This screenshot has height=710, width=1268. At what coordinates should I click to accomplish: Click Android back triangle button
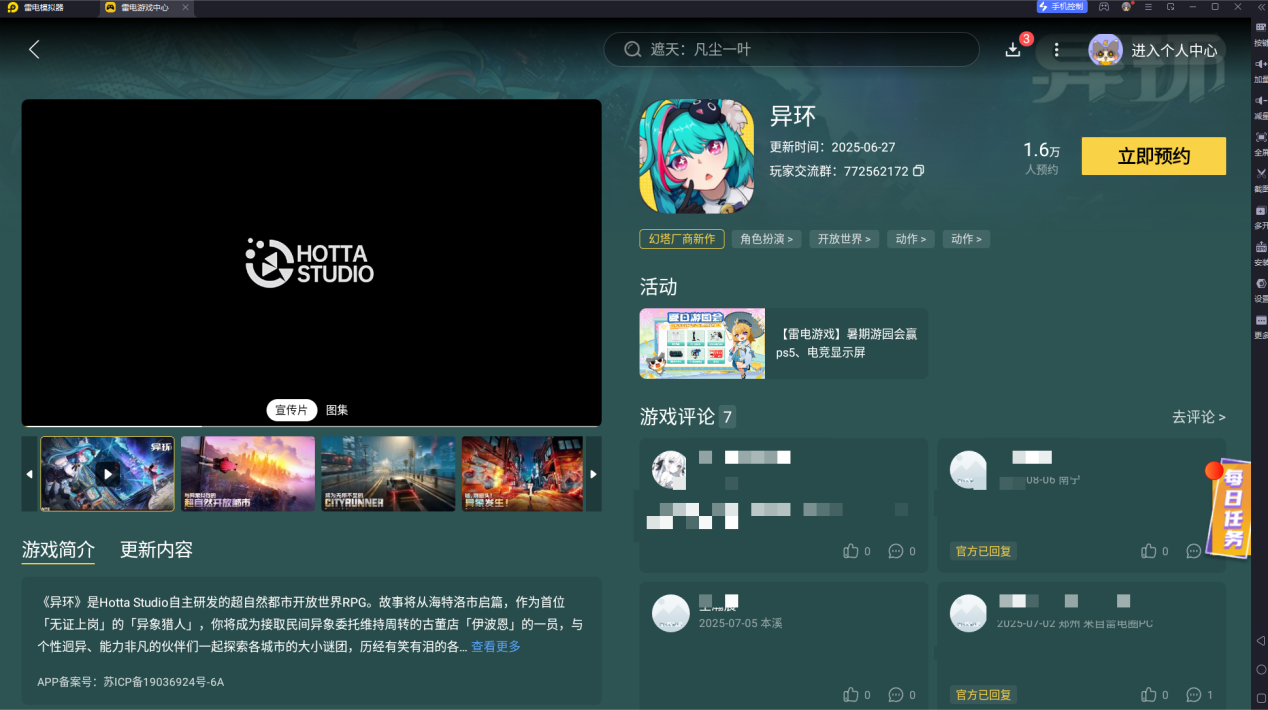[x=1260, y=640]
